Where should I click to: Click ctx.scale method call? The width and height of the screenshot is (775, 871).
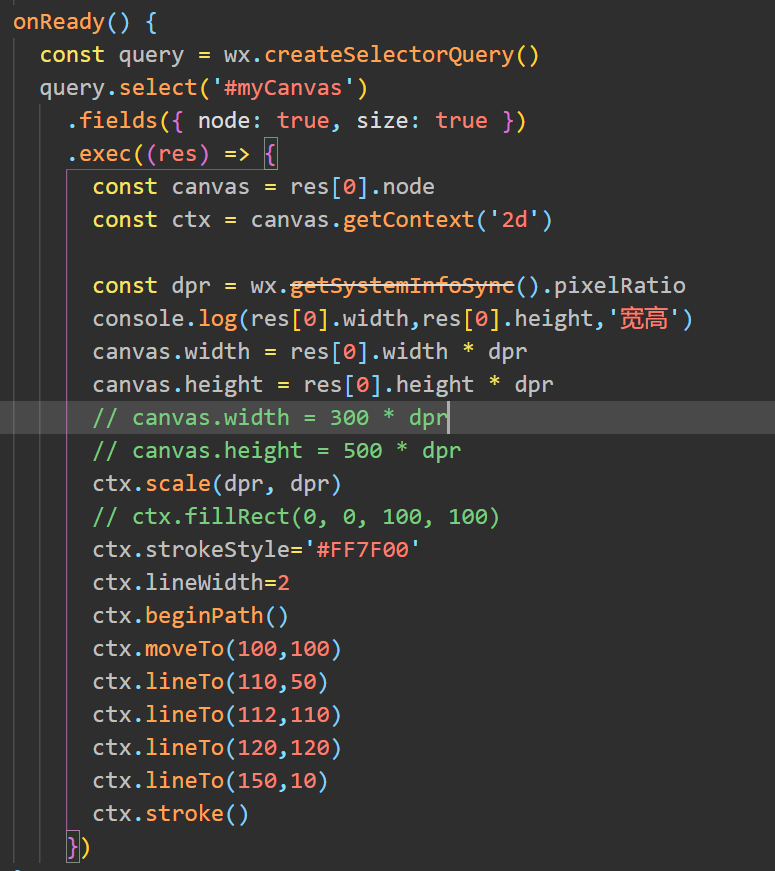(217, 484)
